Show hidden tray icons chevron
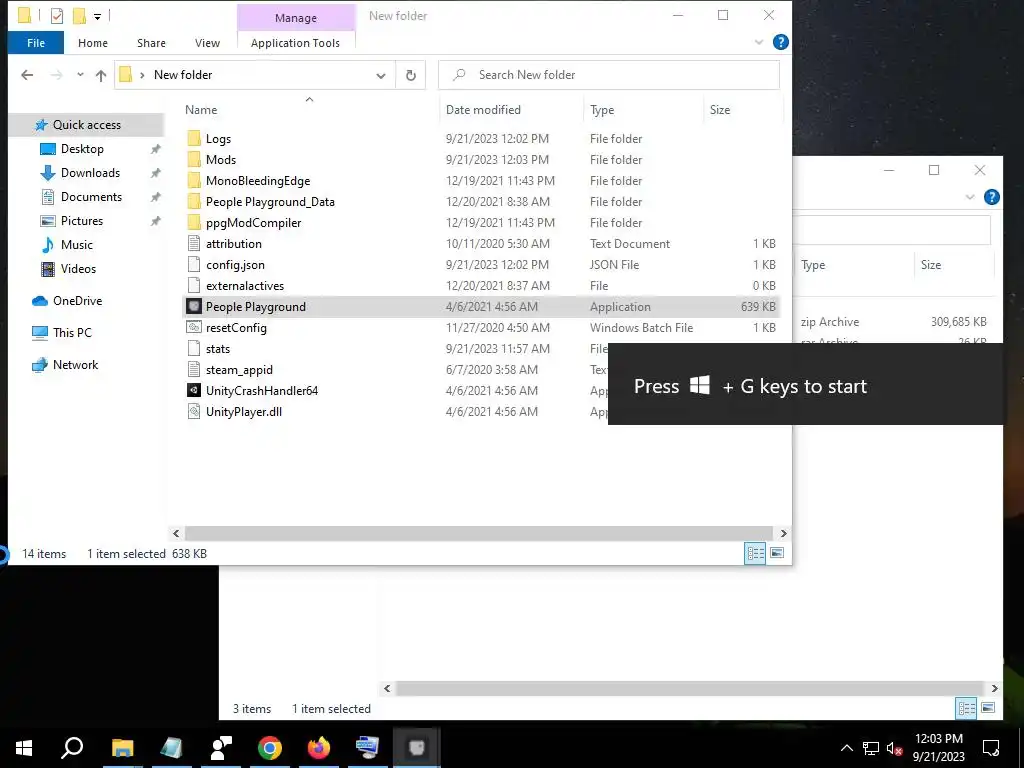 [846, 748]
